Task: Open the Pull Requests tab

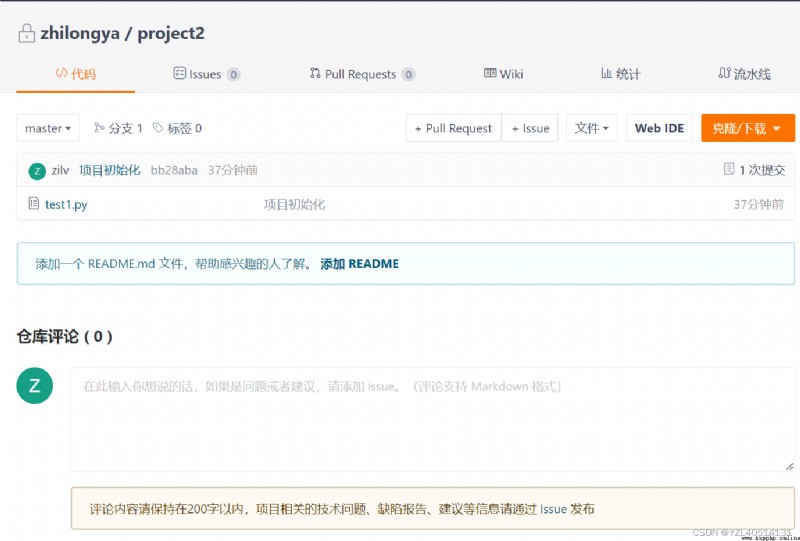Action: click(362, 75)
